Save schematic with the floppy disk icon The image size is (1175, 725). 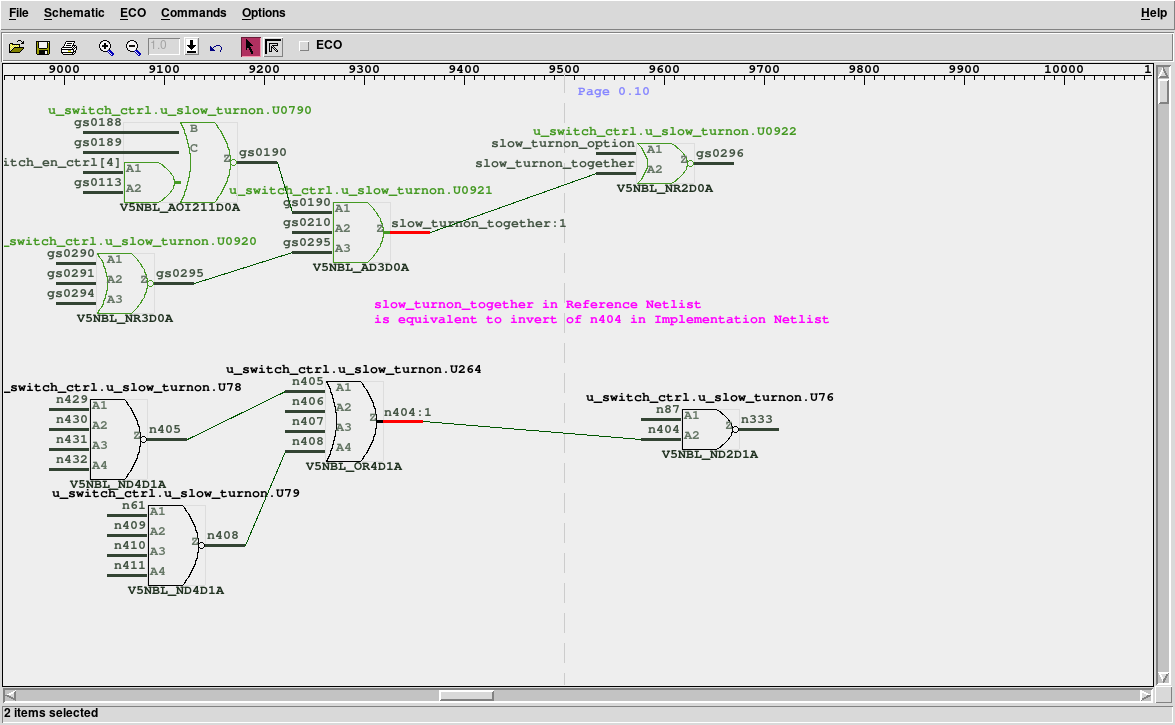point(43,47)
